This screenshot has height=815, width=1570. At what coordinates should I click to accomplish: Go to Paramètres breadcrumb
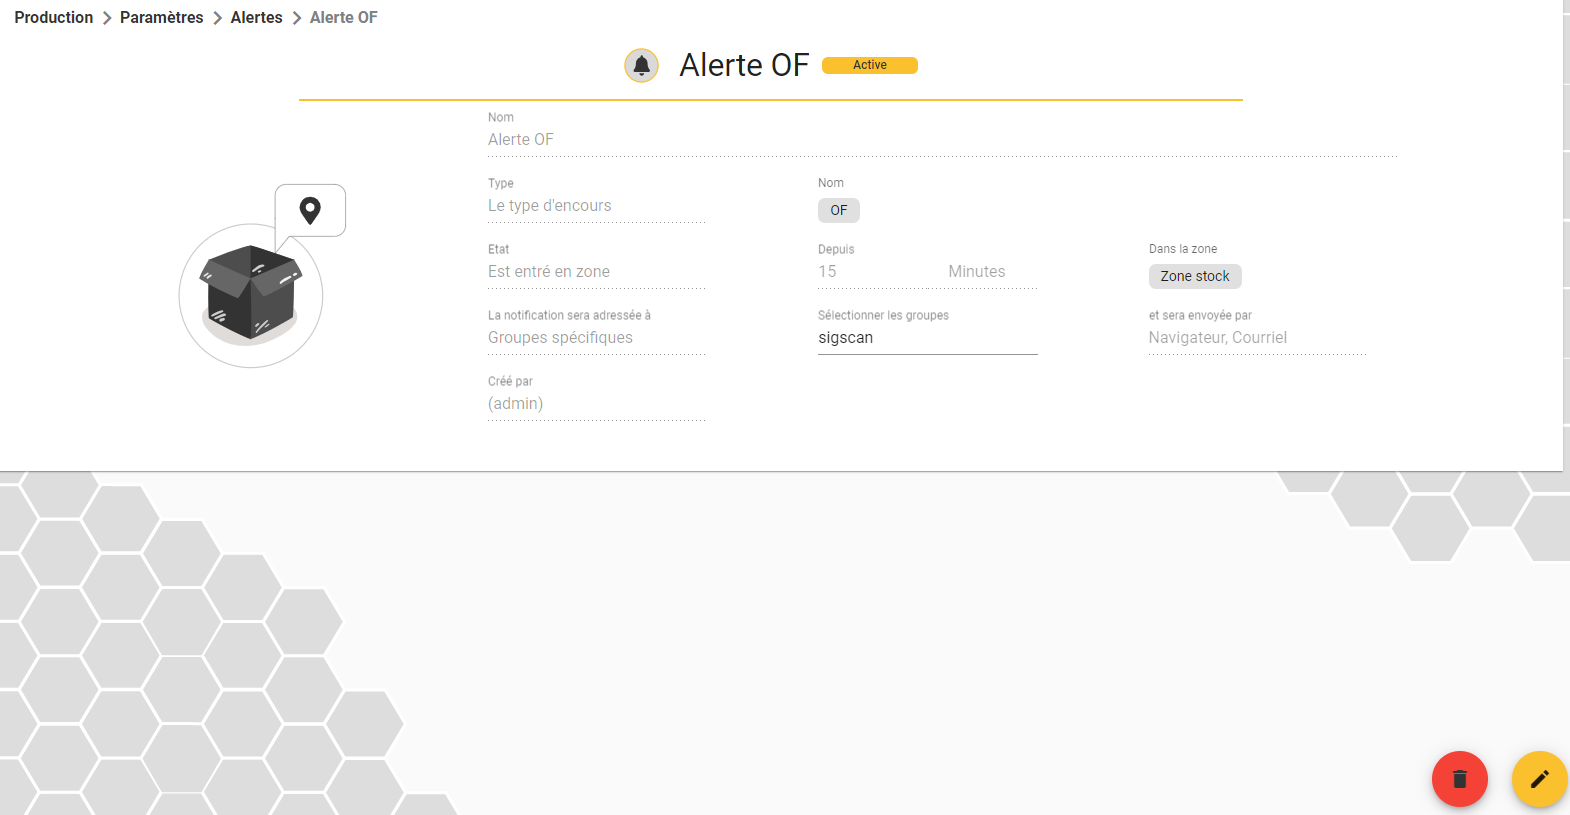click(x=161, y=17)
